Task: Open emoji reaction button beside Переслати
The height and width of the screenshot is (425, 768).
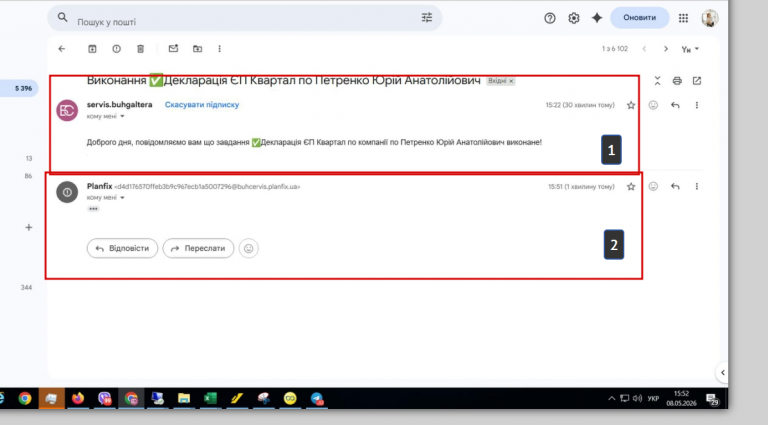Action: tap(249, 248)
